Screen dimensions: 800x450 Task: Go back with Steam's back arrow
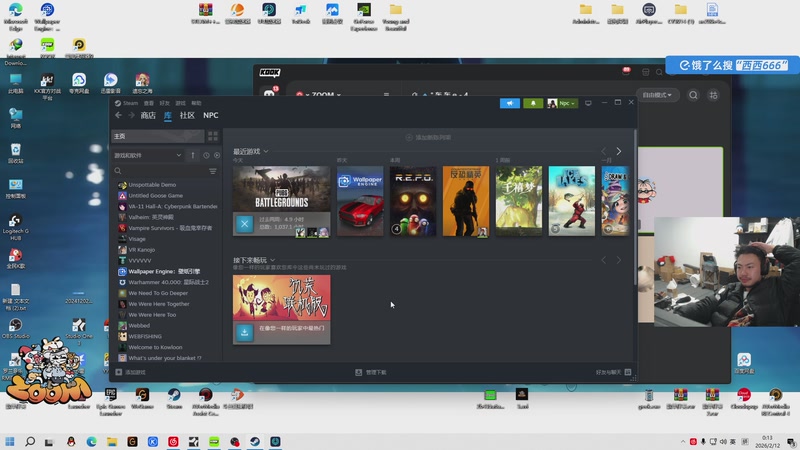118,115
